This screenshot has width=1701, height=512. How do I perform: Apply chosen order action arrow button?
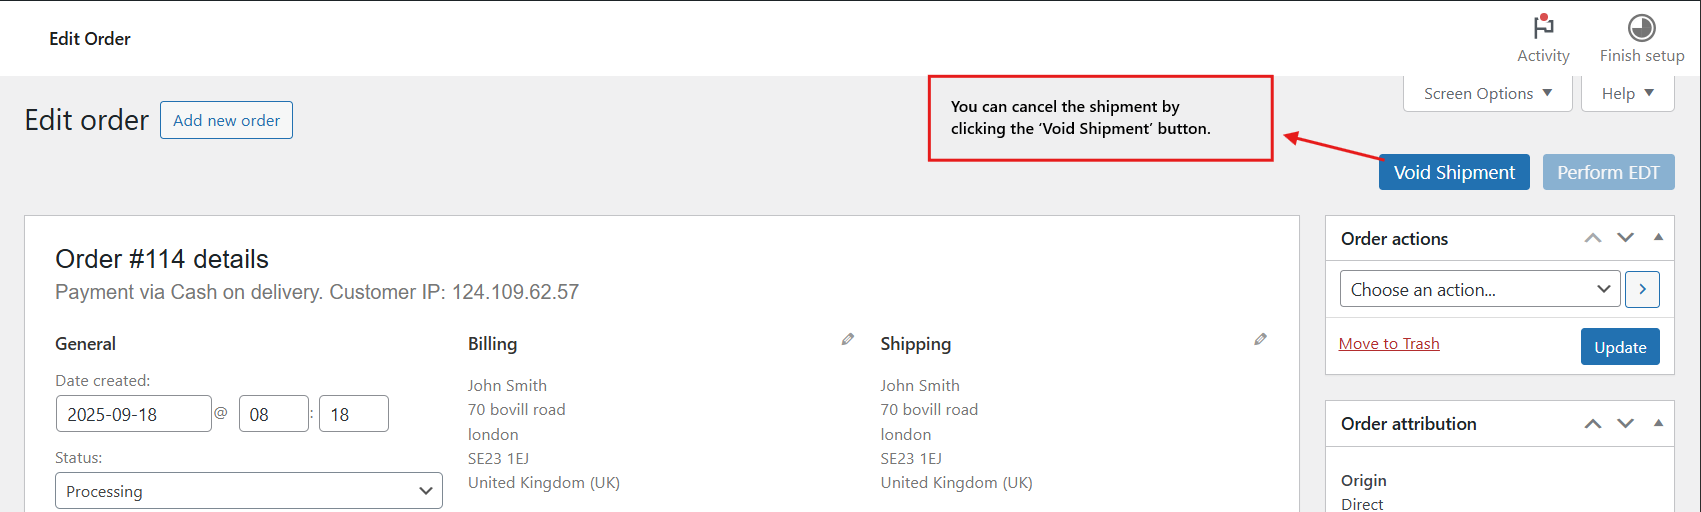point(1642,289)
